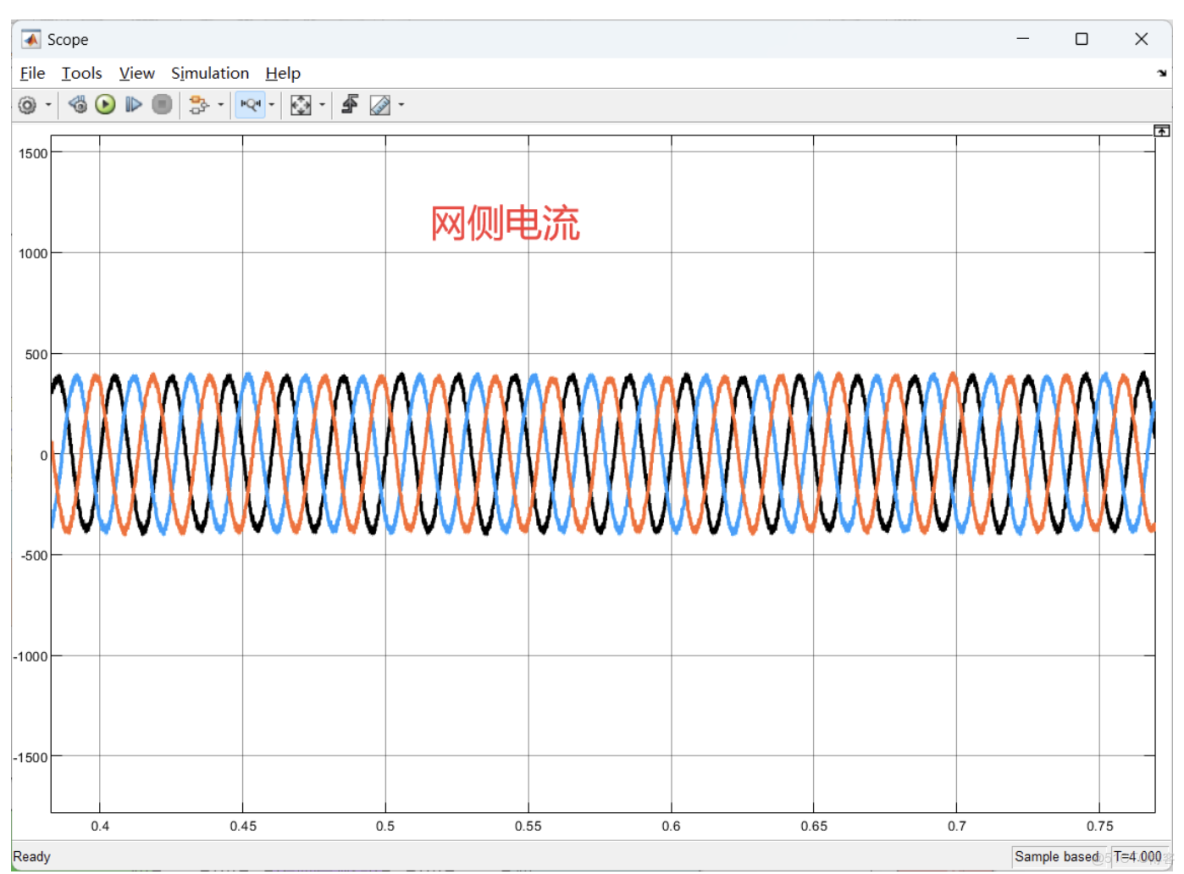This screenshot has height=874, width=1184.
Task: Click the T=4.000 time display
Action: coord(1138,857)
